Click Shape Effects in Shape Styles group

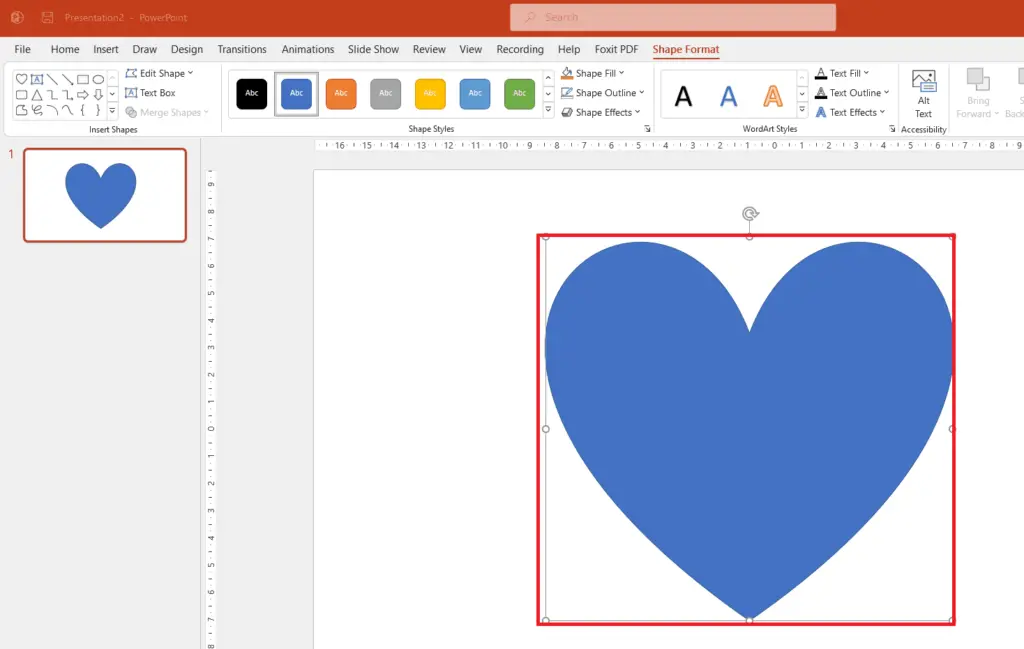(603, 112)
